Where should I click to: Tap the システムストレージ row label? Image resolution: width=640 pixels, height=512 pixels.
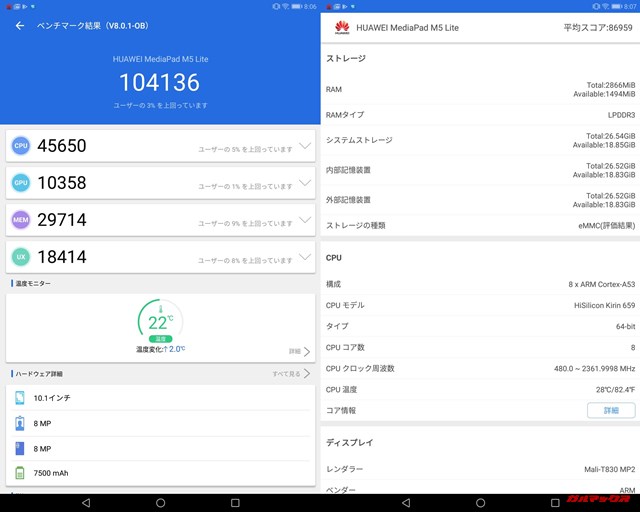pyautogui.click(x=359, y=140)
